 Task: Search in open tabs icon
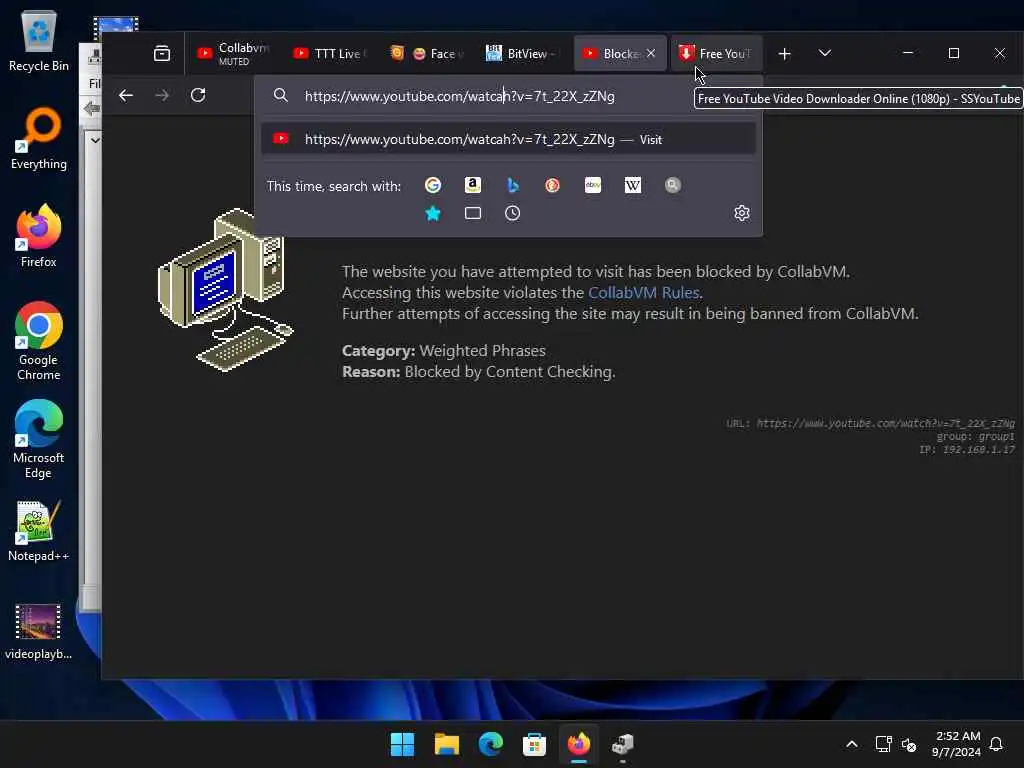coord(473,214)
